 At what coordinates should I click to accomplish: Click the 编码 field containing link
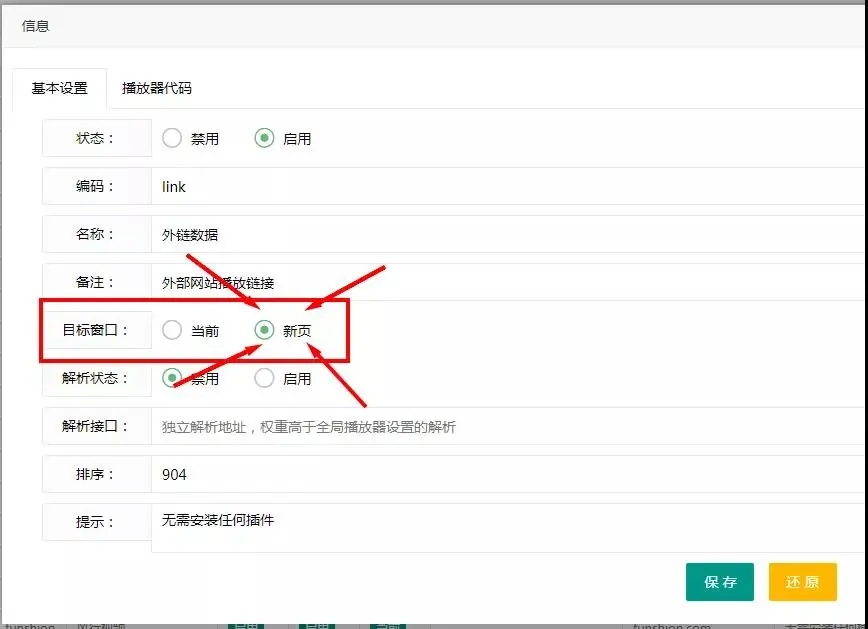pos(500,186)
